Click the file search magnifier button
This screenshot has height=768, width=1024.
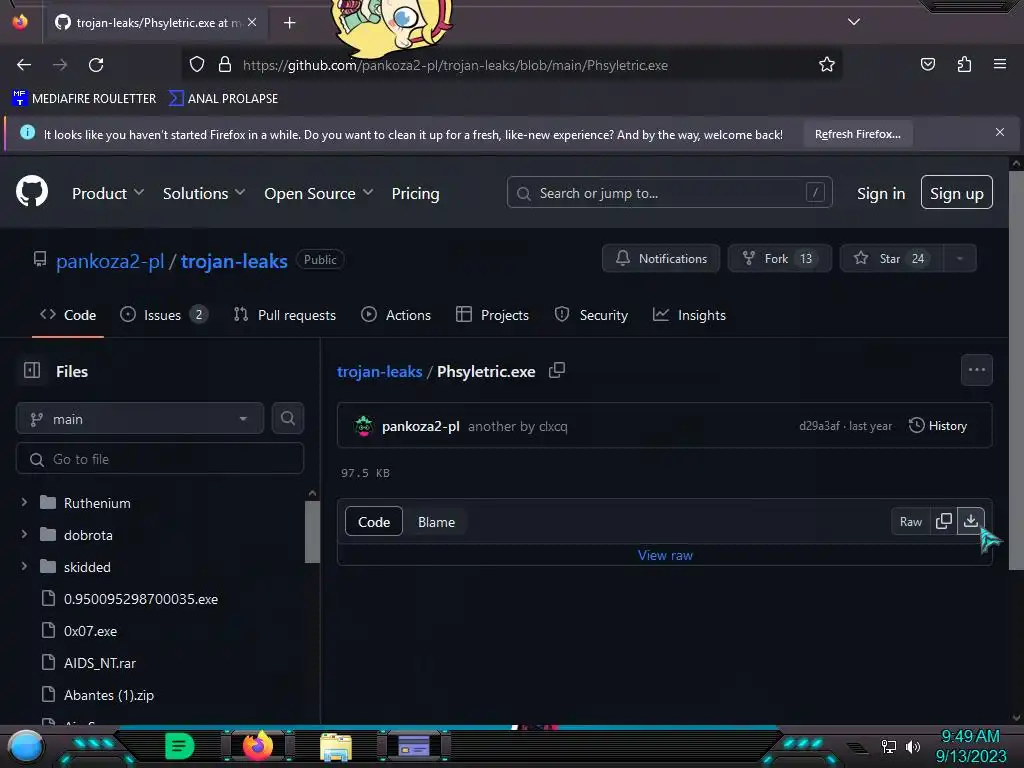pos(287,419)
